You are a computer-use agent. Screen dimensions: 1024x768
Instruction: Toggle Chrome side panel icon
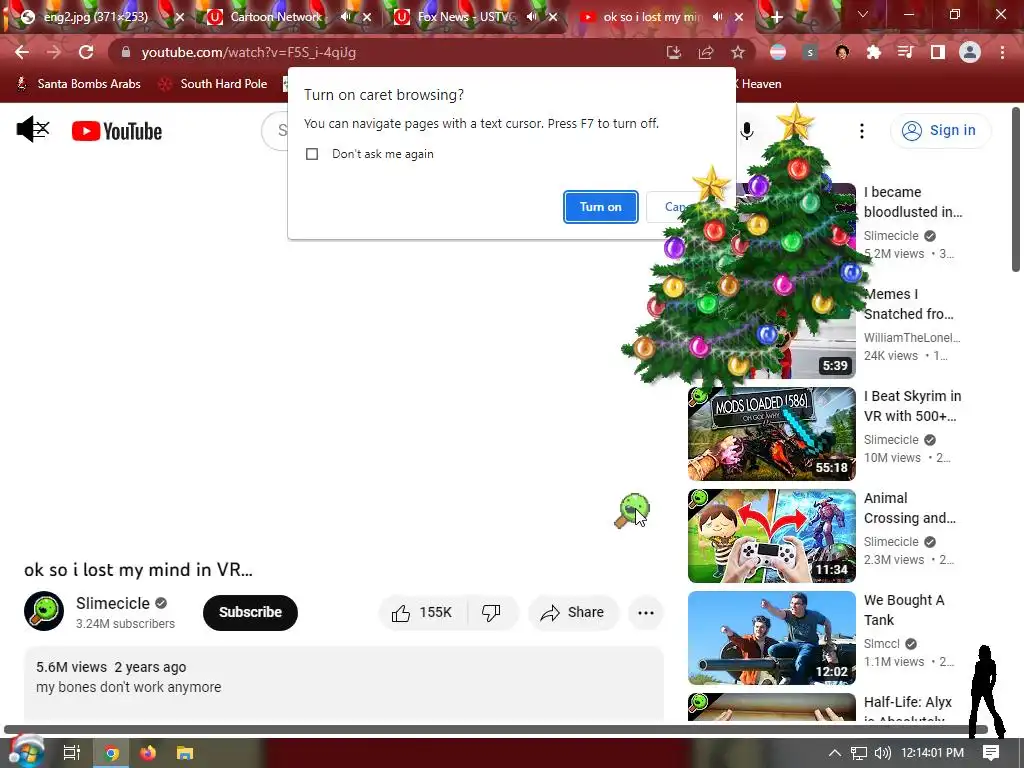coord(937,52)
